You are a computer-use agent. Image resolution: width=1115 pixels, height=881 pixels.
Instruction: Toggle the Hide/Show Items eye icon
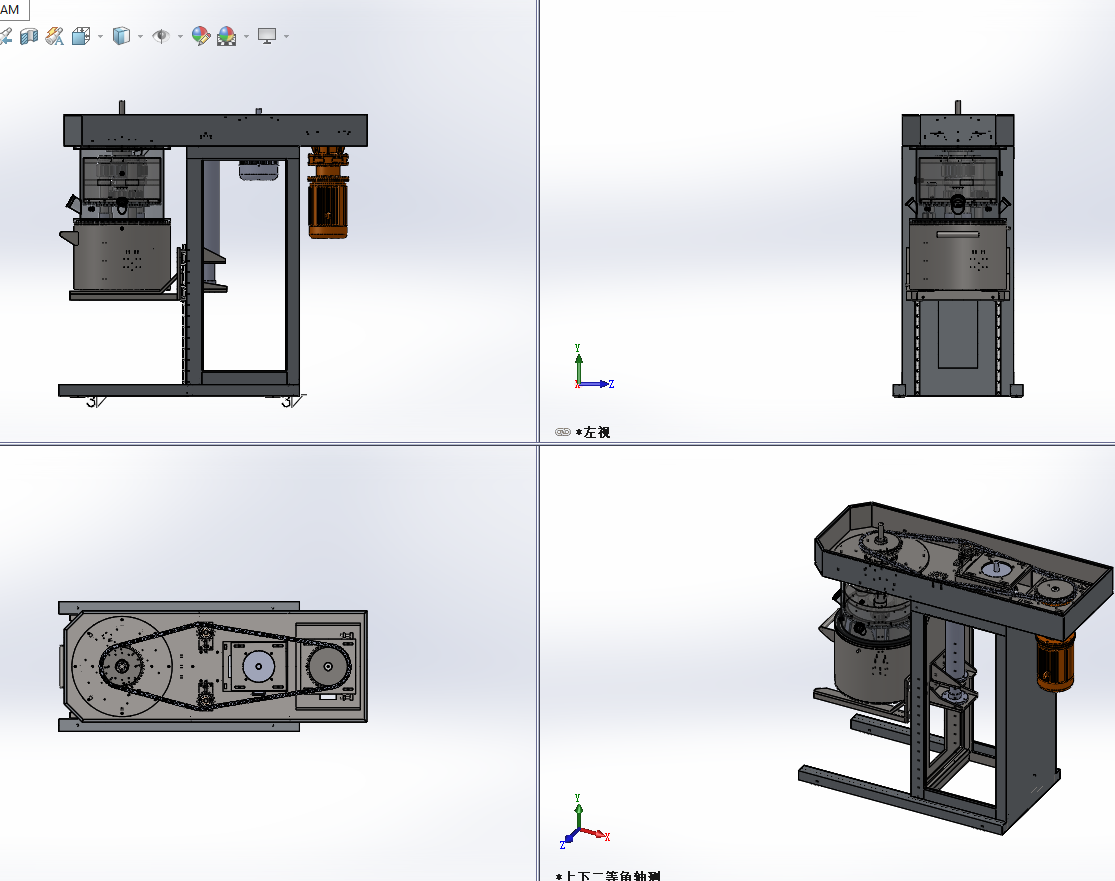click(161, 36)
